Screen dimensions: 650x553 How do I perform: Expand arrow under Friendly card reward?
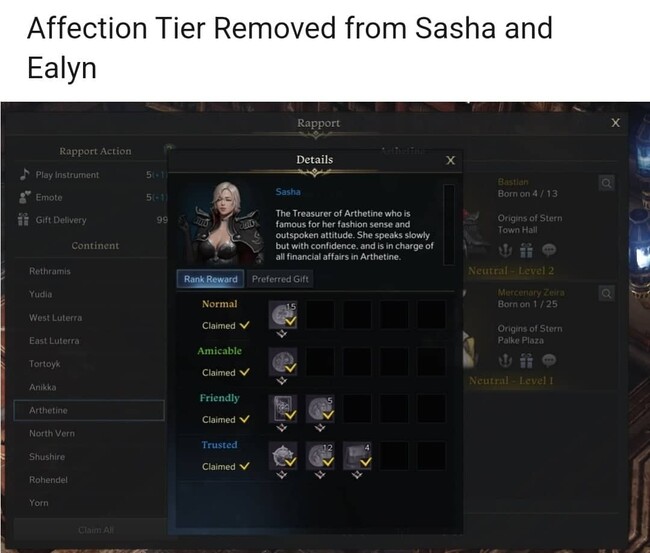[282, 428]
